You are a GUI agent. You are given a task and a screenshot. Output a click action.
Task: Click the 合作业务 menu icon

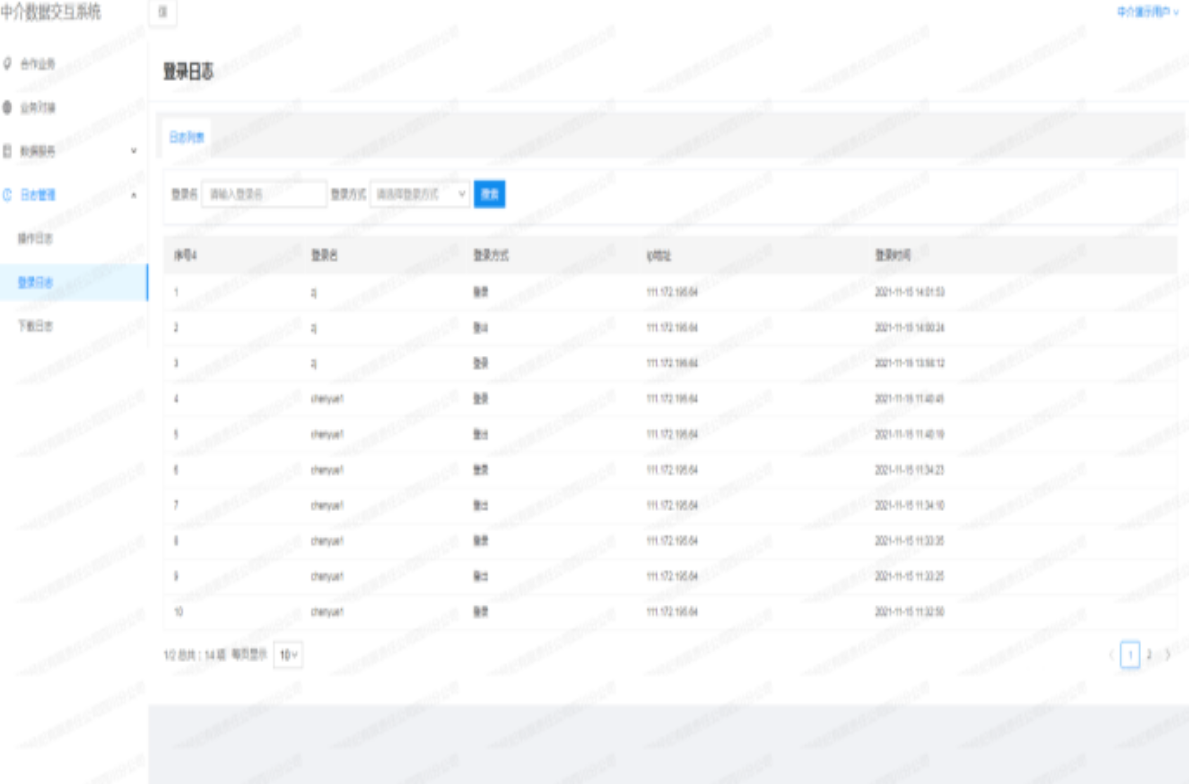(8, 64)
